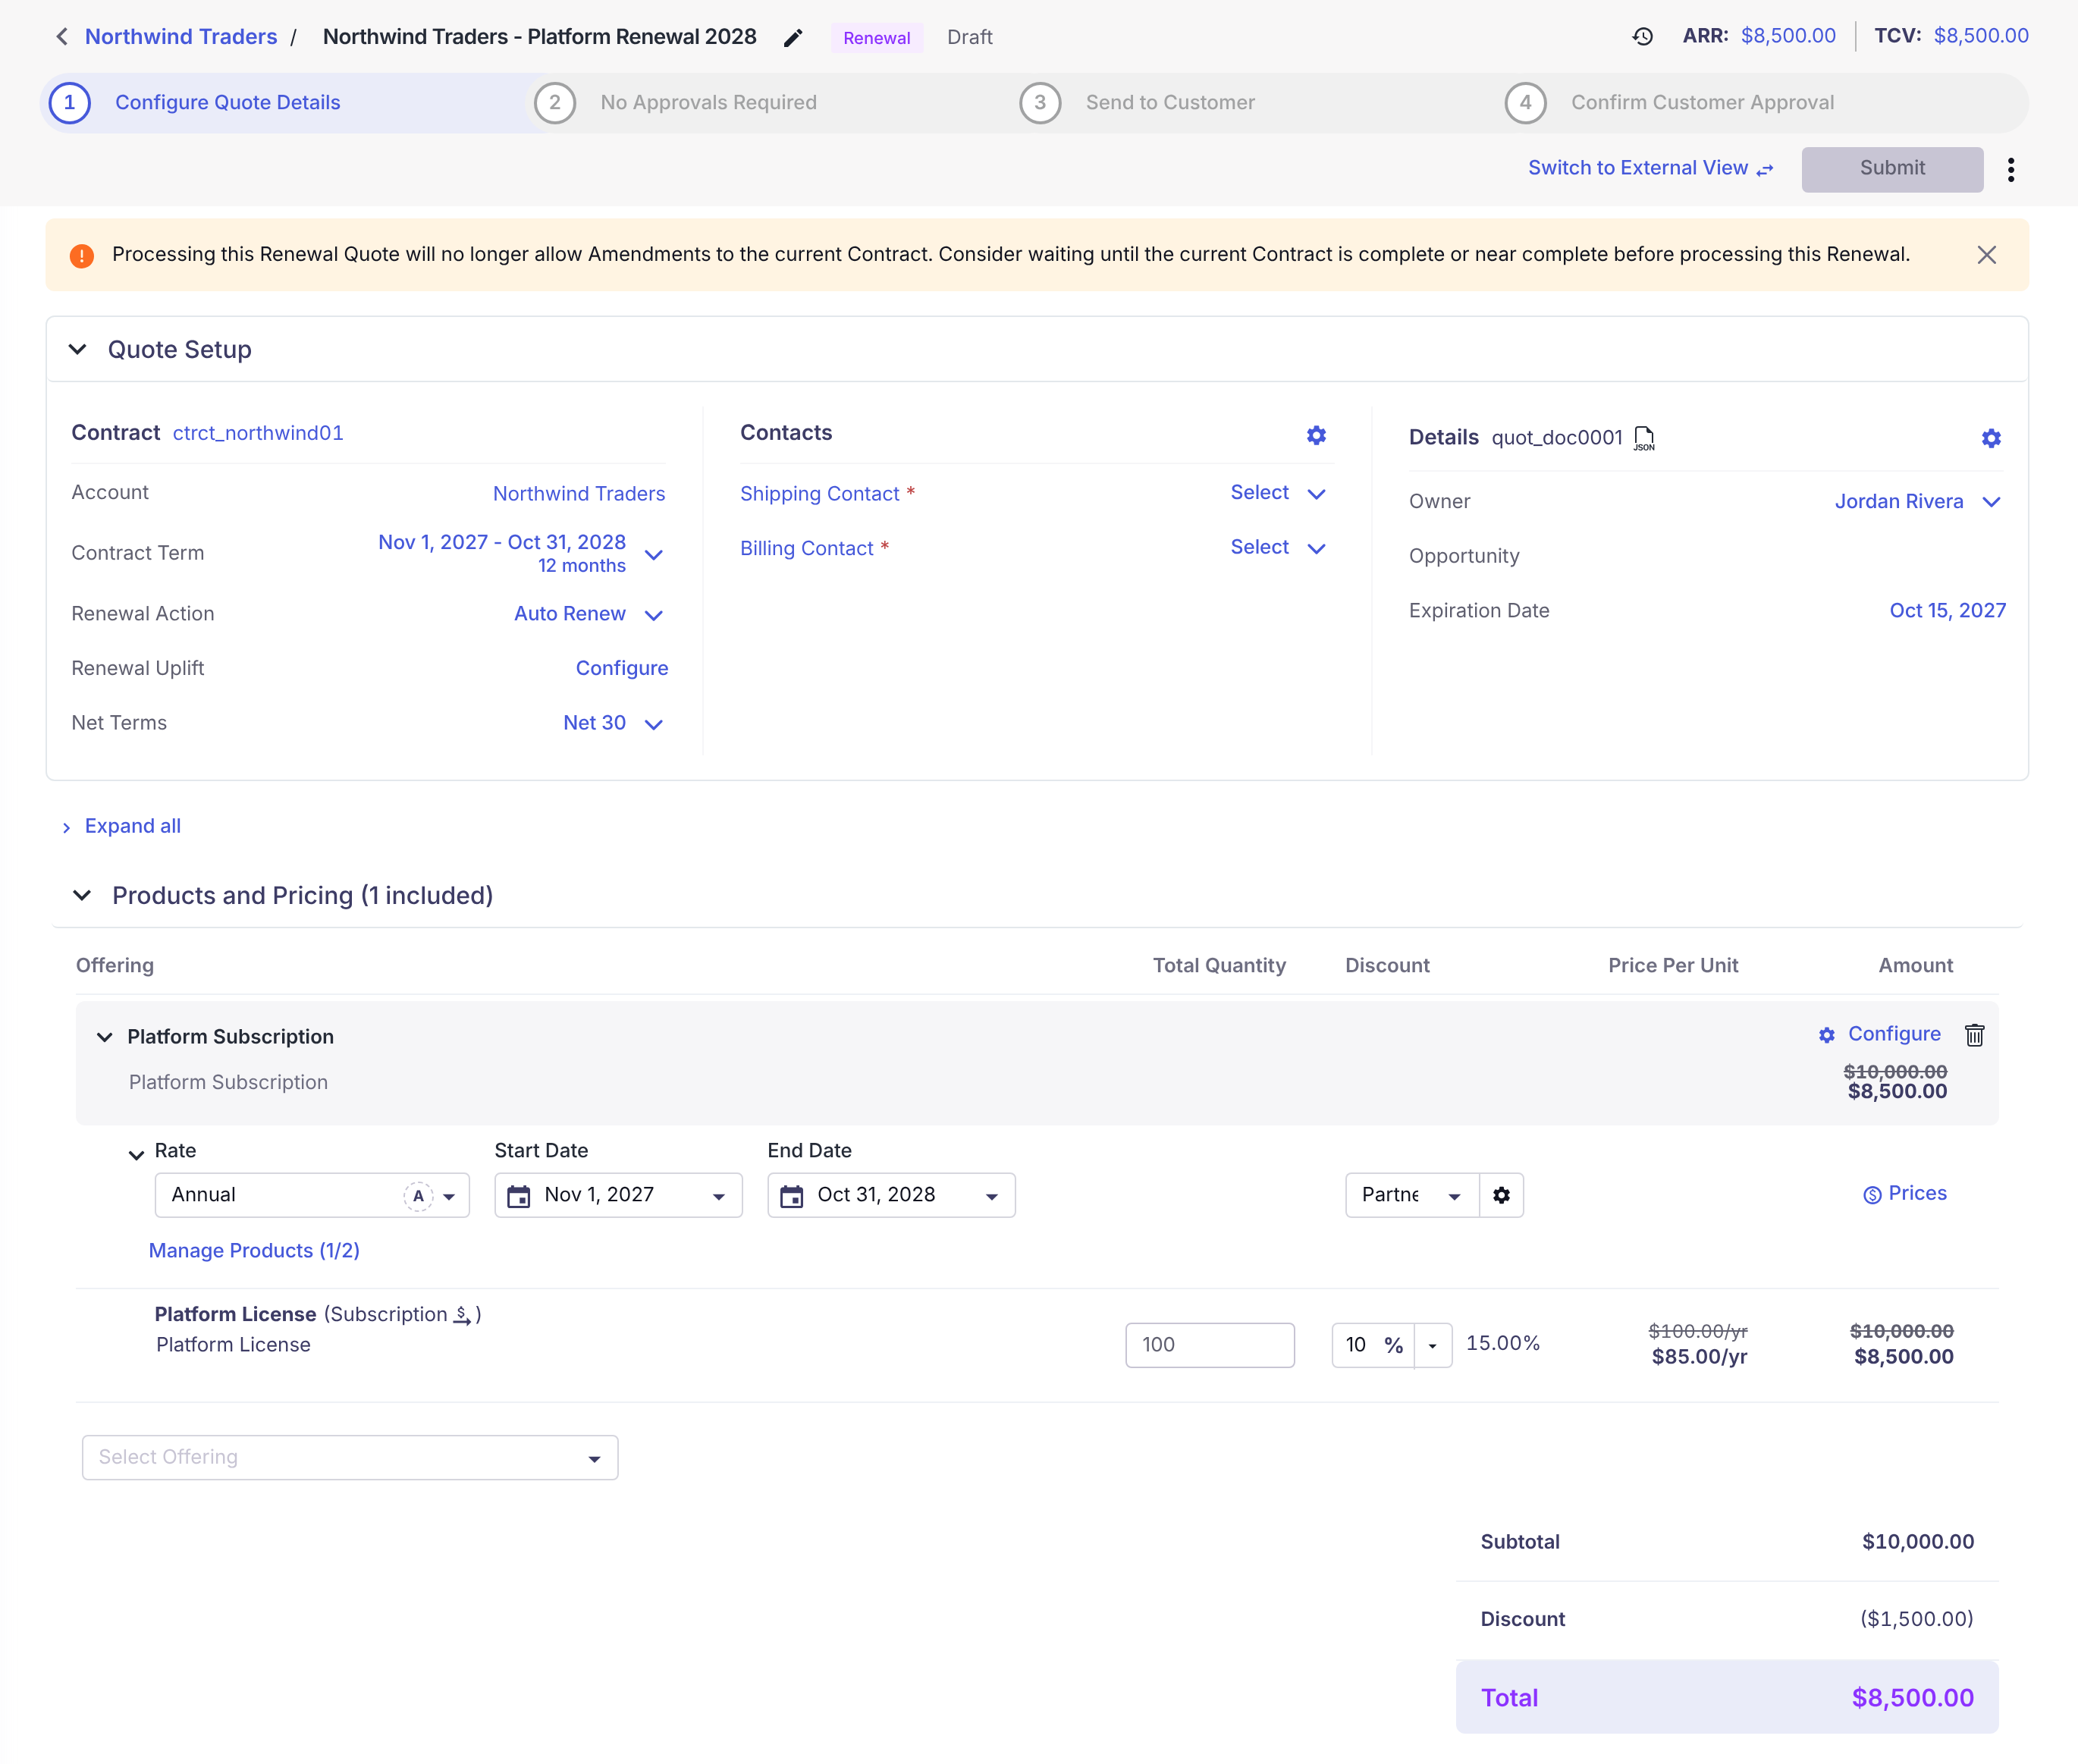
Task: Click Configure for Renewal Uplift
Action: pos(621,668)
